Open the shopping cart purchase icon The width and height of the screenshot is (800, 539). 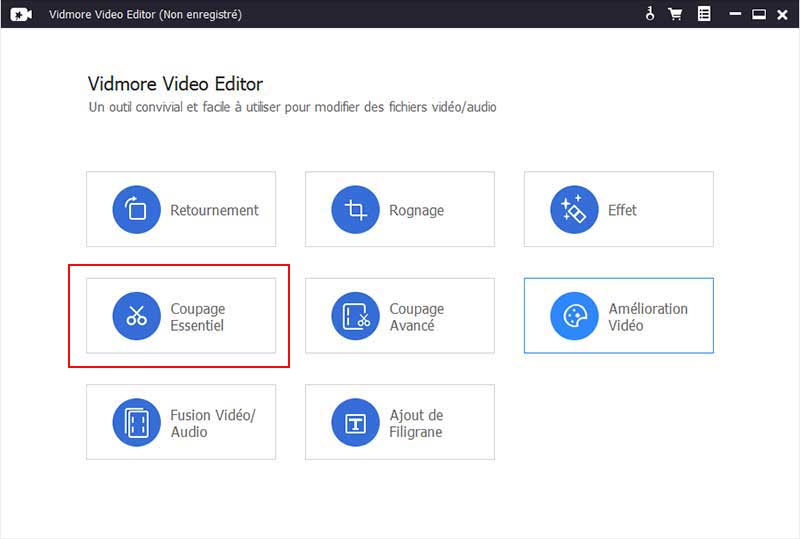pyautogui.click(x=676, y=14)
